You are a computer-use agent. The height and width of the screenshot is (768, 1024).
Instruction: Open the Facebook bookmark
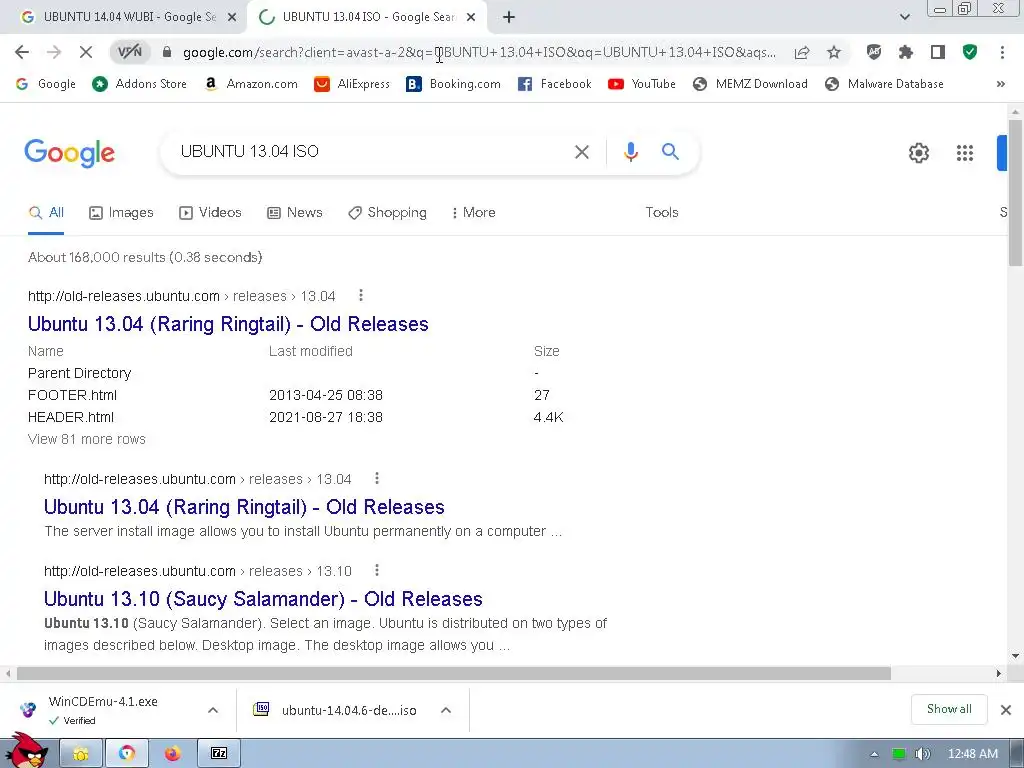(554, 84)
